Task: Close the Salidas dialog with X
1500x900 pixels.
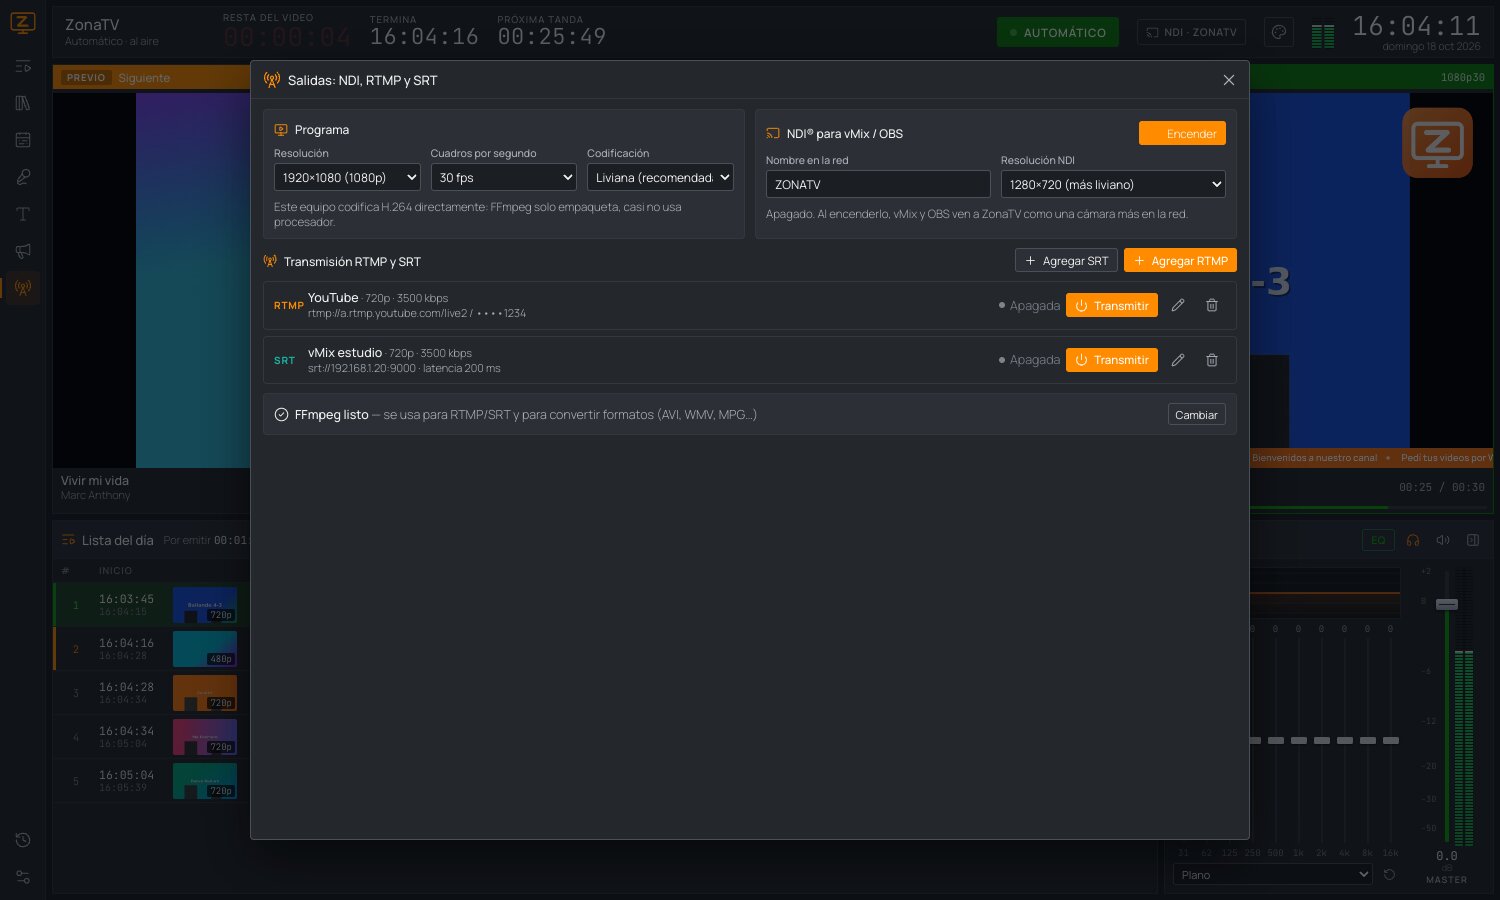Action: coord(1229,80)
